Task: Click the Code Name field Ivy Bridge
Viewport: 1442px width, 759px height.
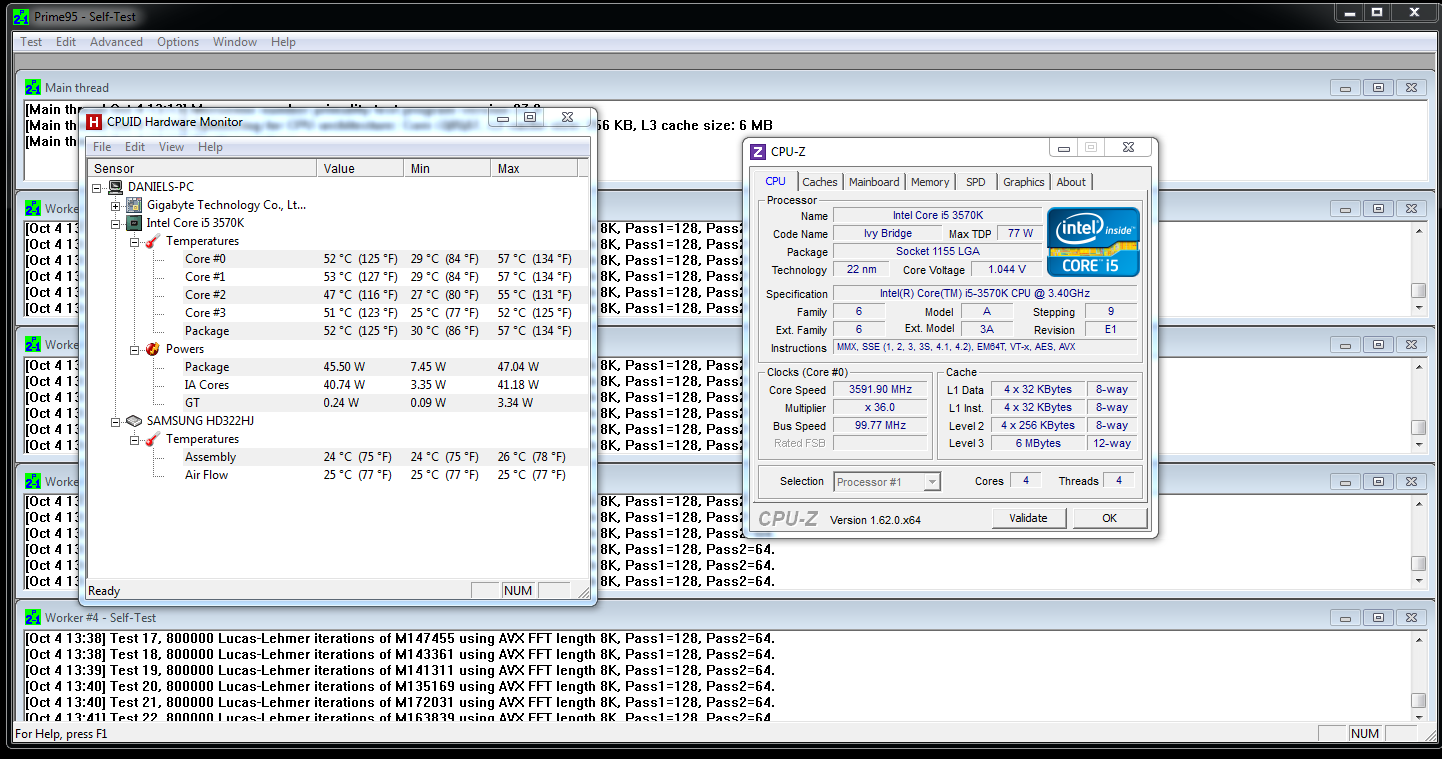Action: point(888,234)
